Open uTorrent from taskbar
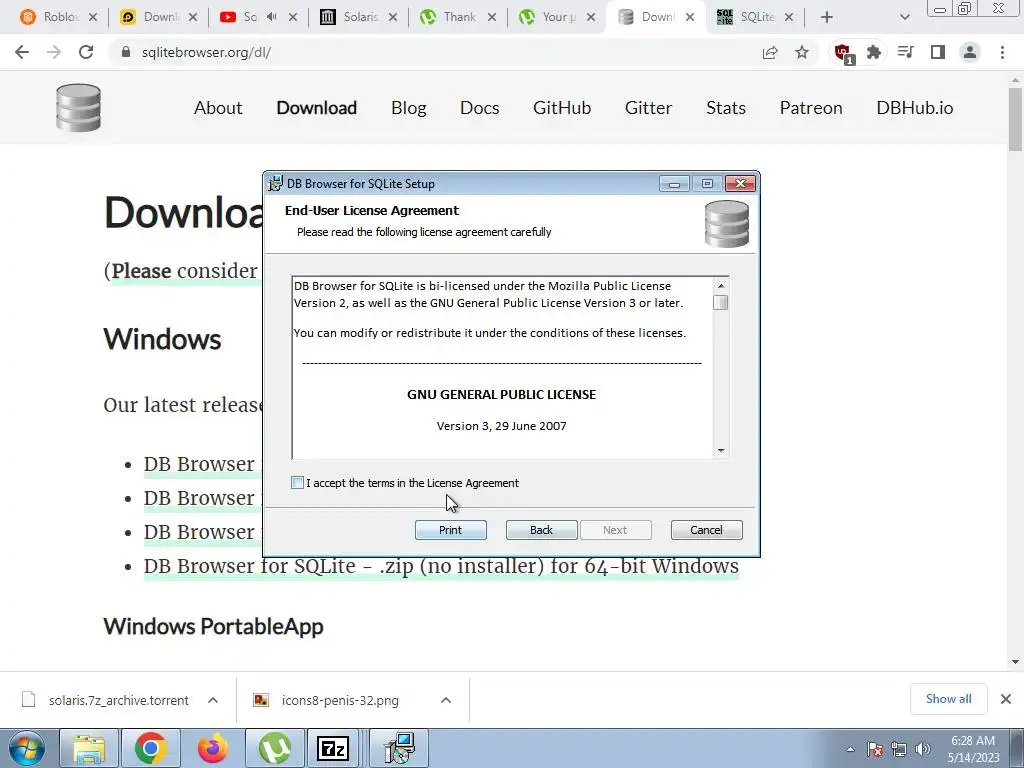The height and width of the screenshot is (768, 1024). [274, 748]
